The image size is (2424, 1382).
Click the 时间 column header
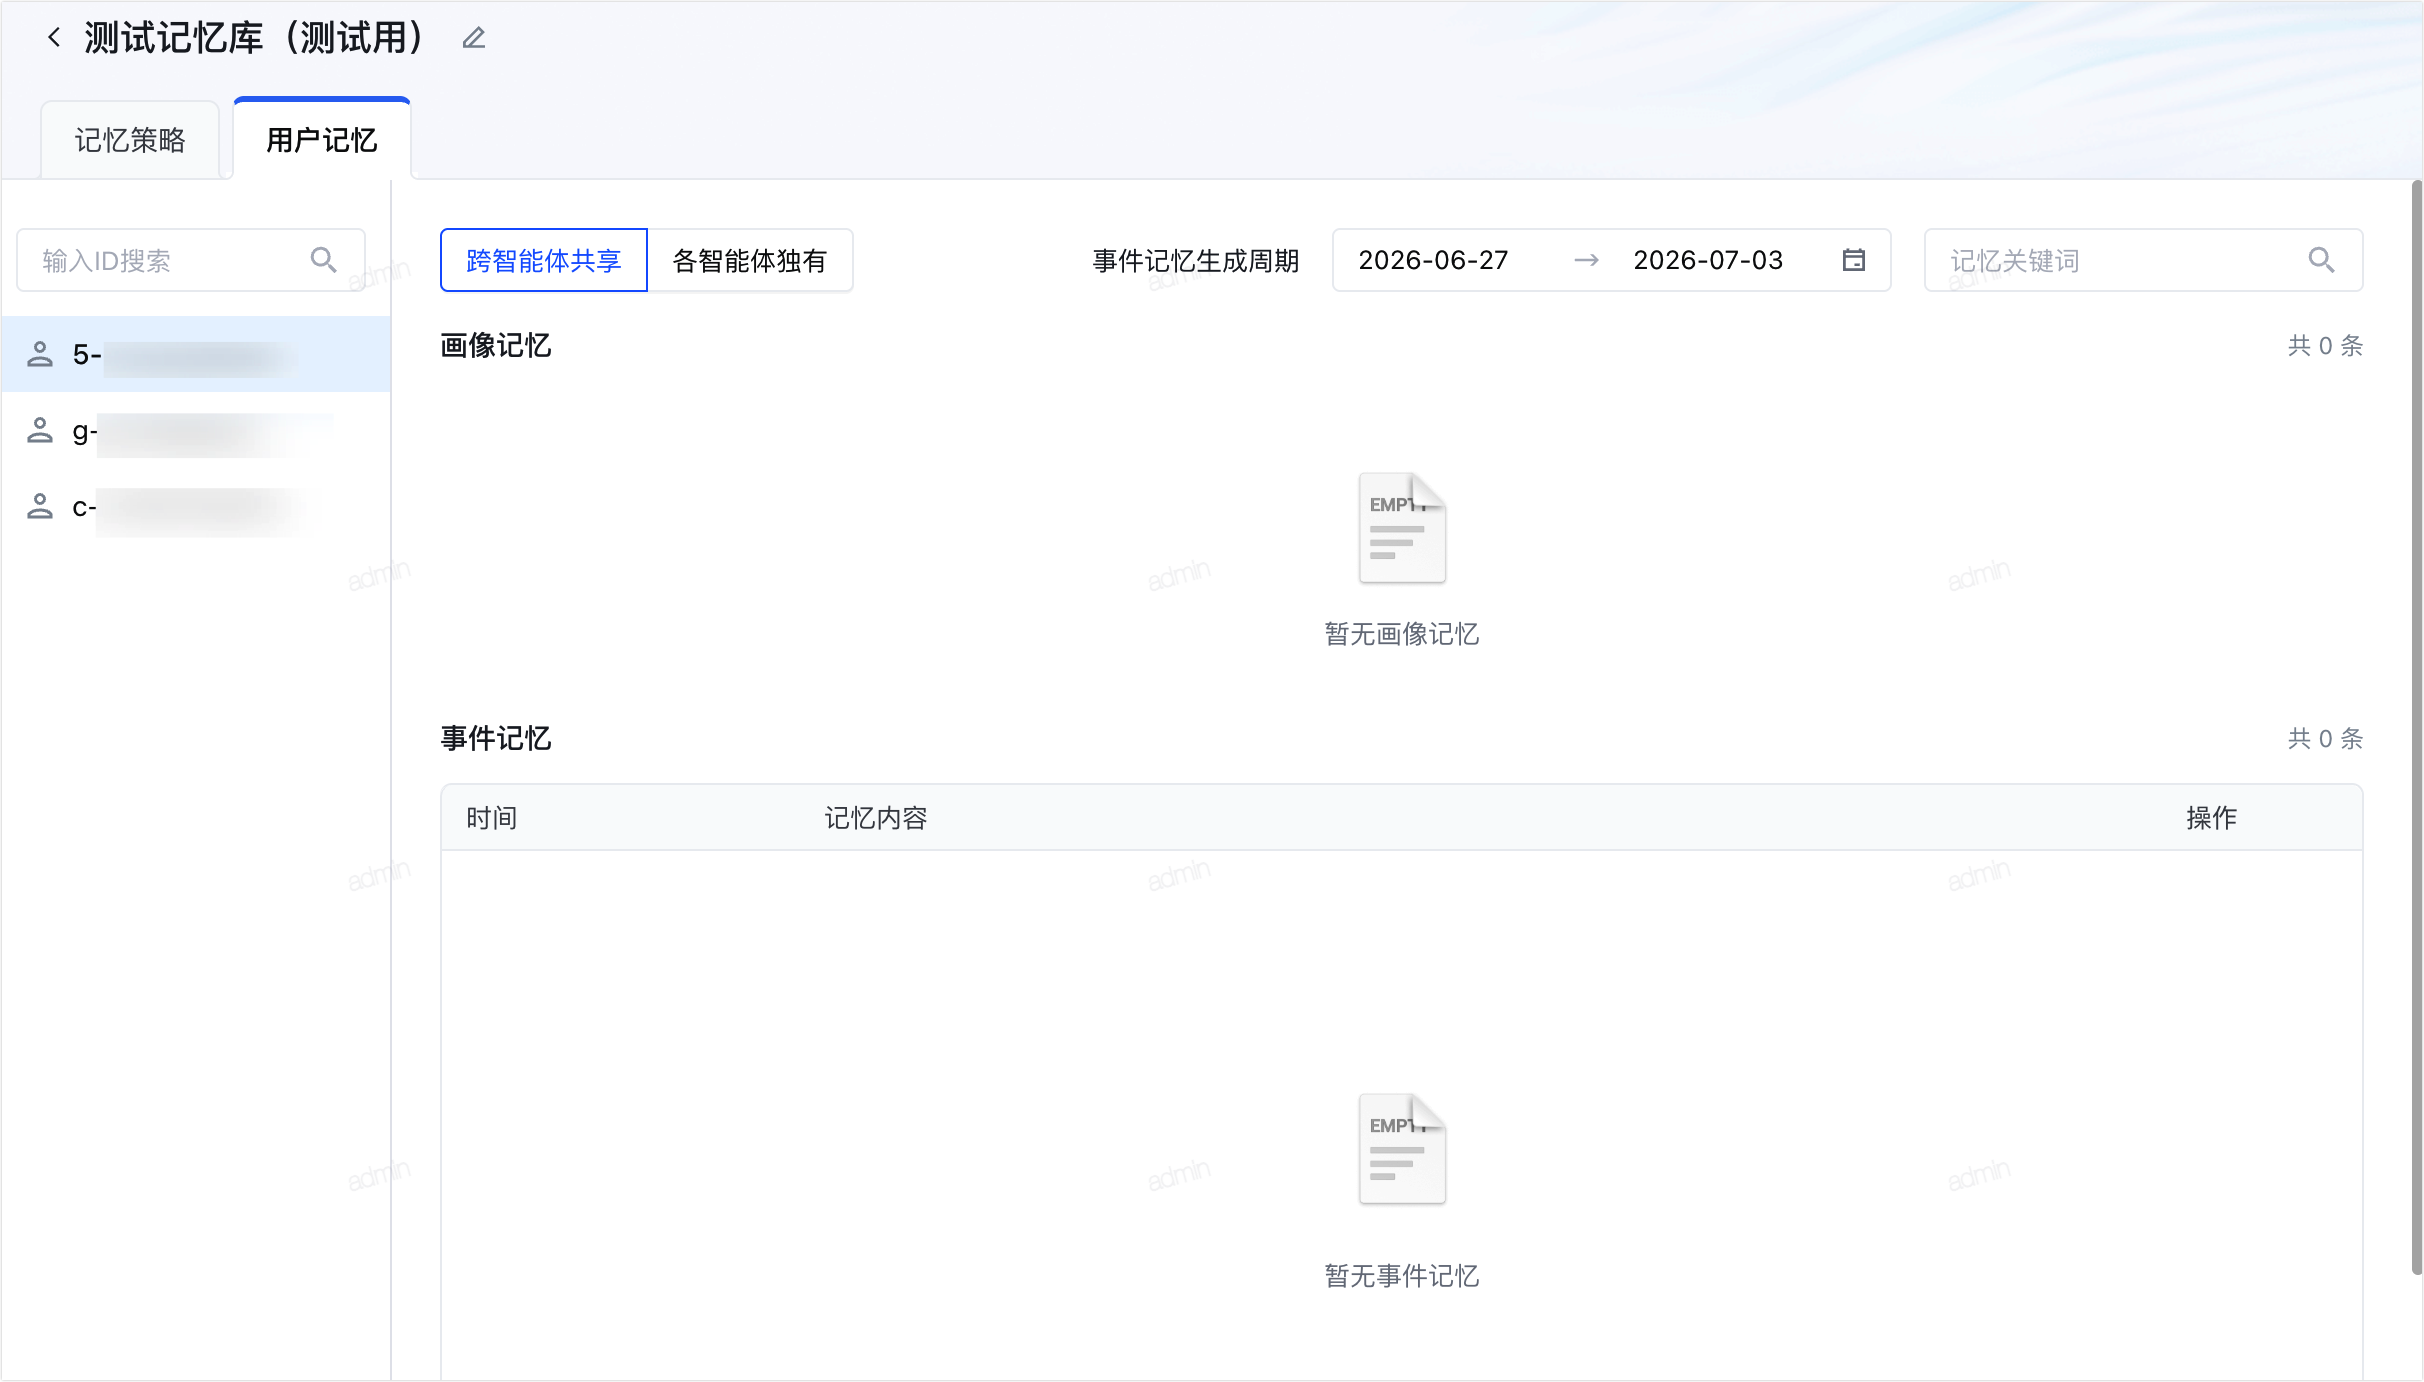pos(492,818)
